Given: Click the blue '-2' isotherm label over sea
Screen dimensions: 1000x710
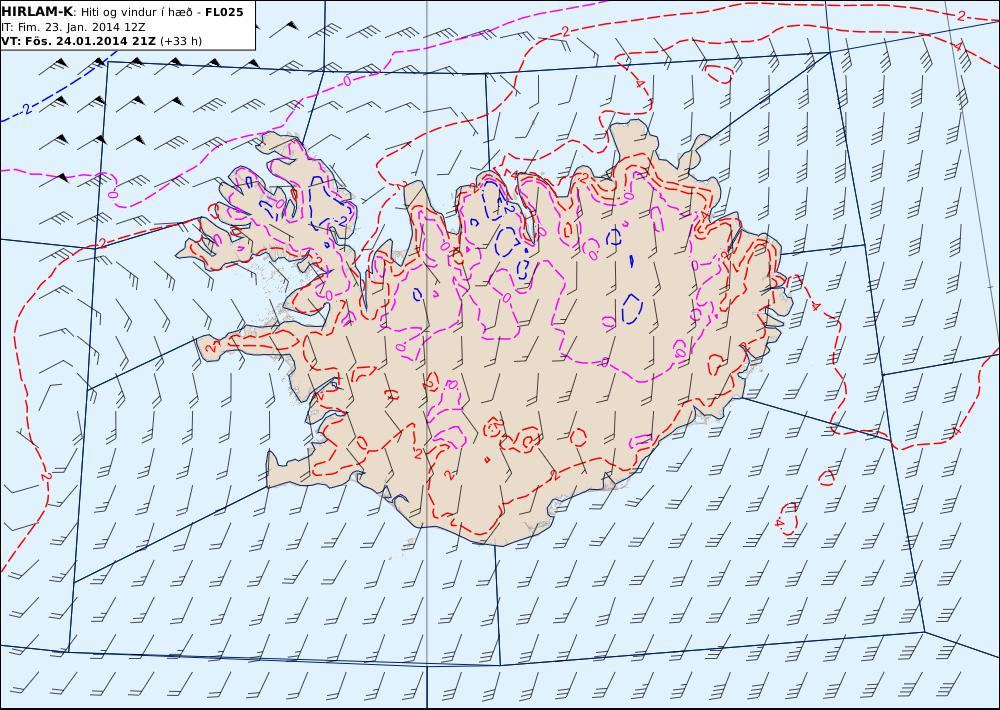Looking at the screenshot, I should click(x=25, y=108).
